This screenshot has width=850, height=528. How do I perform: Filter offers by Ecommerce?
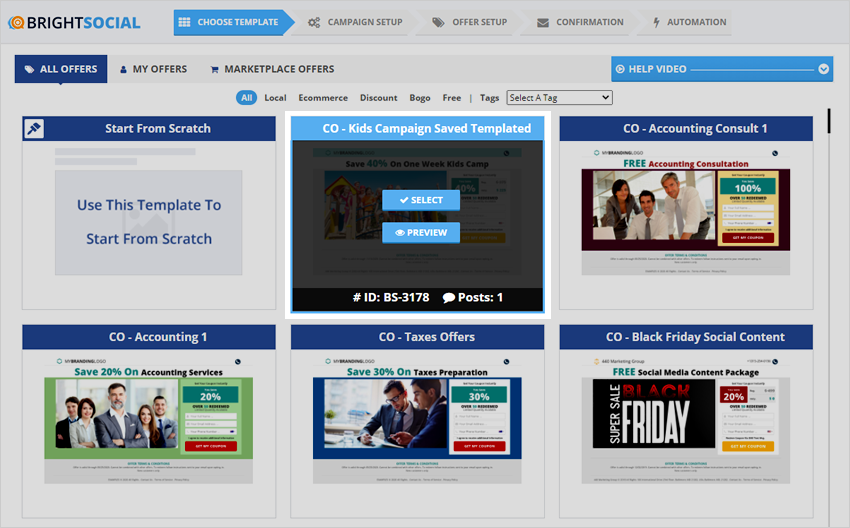click(323, 98)
